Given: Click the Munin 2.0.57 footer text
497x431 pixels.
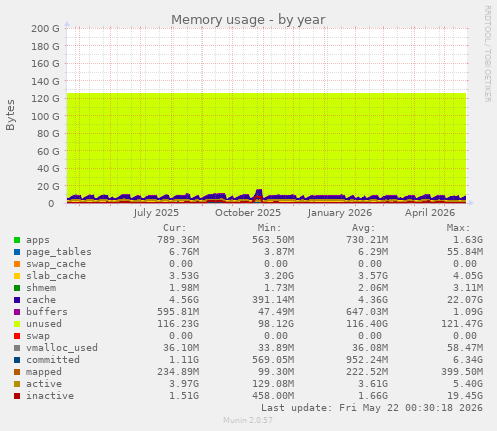Looking at the screenshot, I should pyautogui.click(x=248, y=420).
